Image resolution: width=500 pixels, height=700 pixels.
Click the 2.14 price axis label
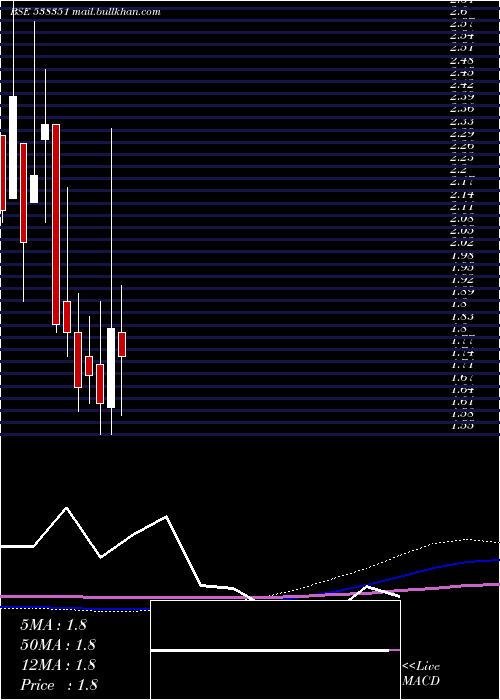pyautogui.click(x=462, y=194)
